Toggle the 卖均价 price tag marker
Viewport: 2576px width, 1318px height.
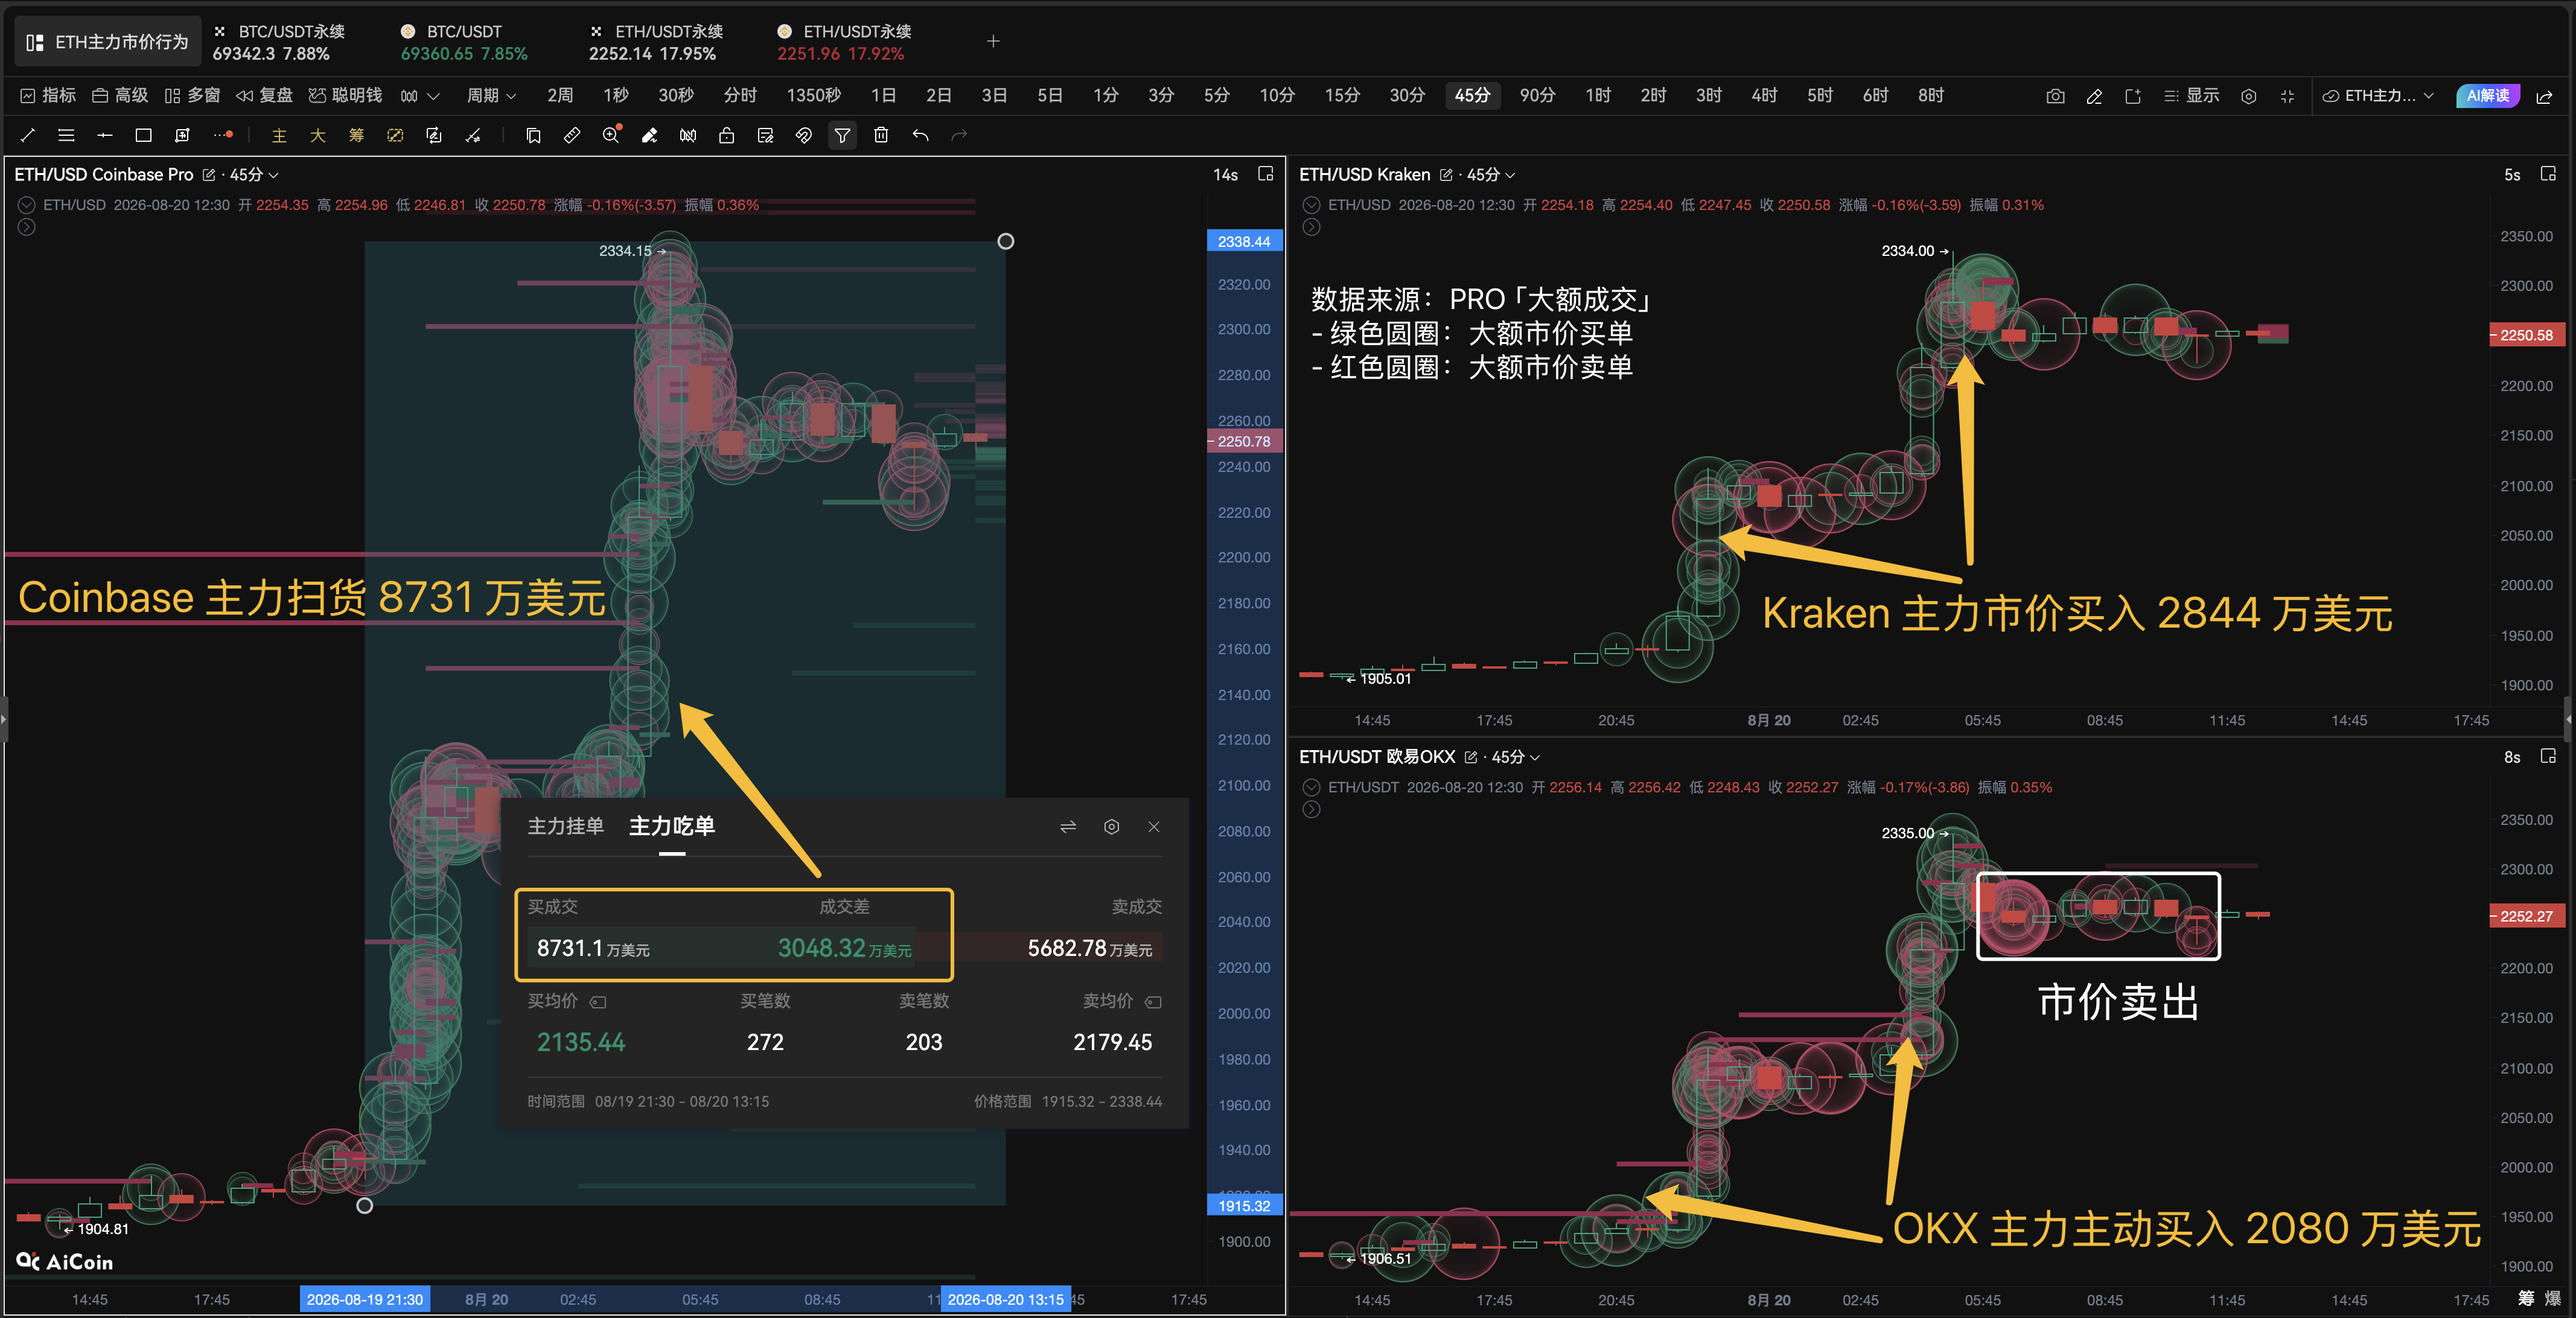coord(1153,1002)
